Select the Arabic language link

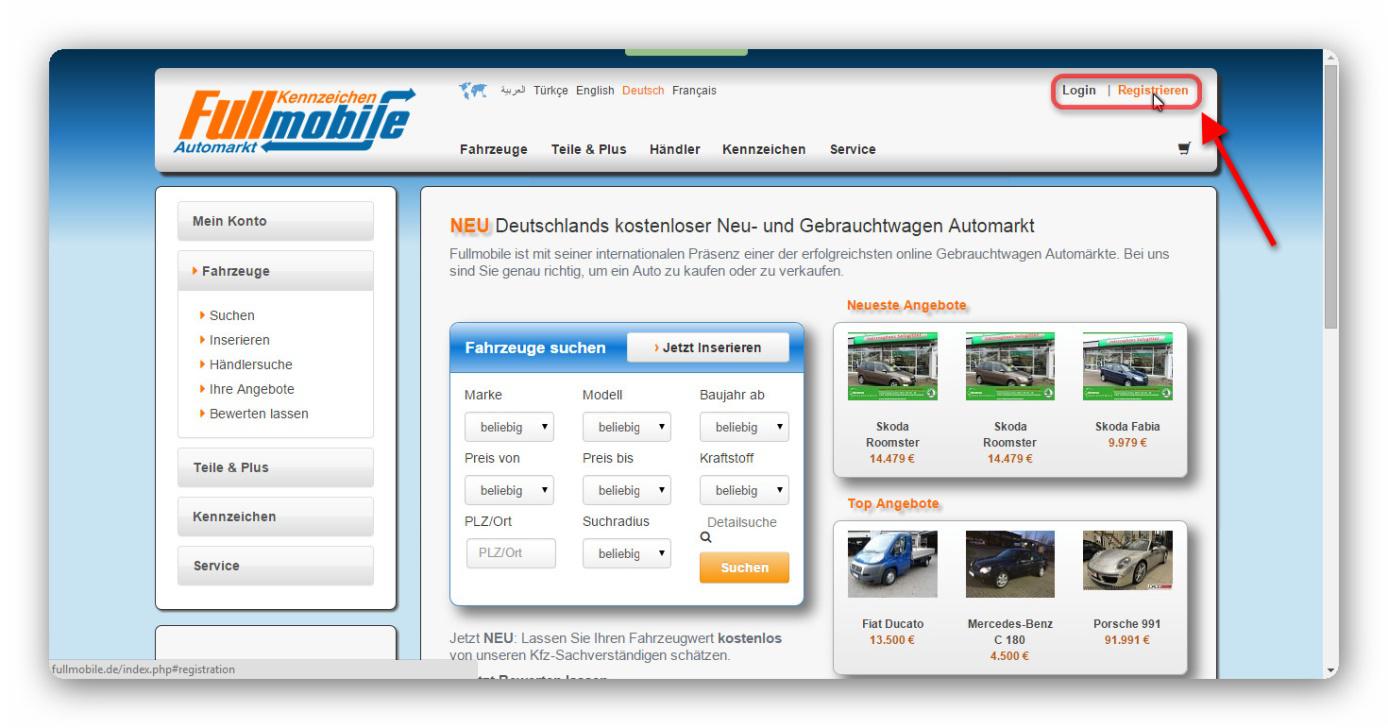(511, 91)
